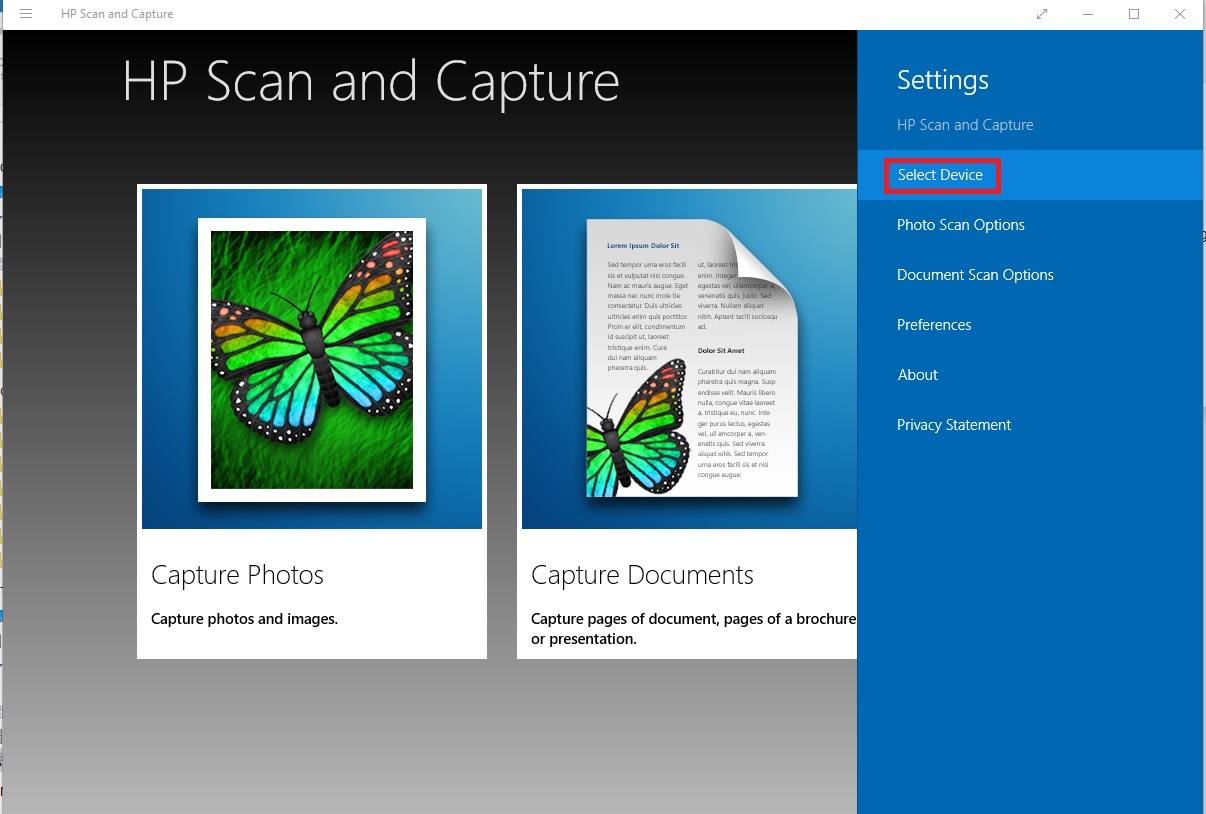Minimize the HP Scan window

tap(1088, 14)
